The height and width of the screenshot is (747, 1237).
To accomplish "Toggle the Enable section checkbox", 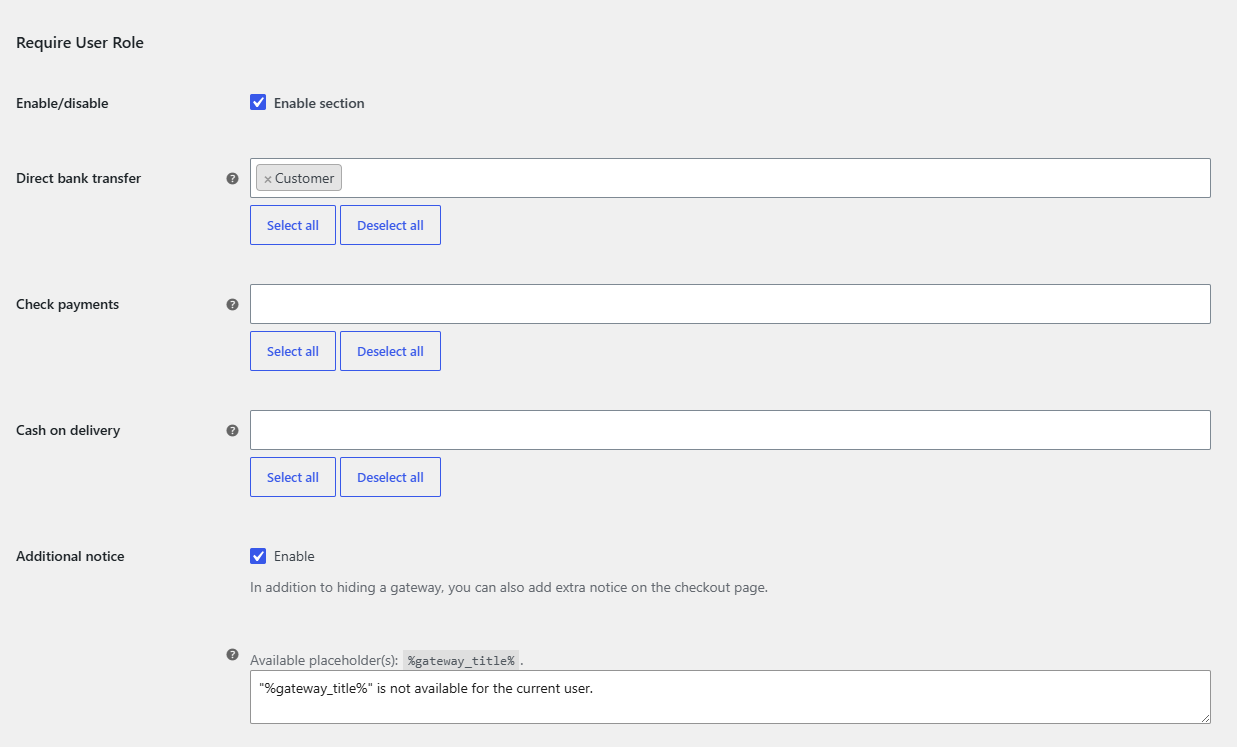I will point(258,102).
